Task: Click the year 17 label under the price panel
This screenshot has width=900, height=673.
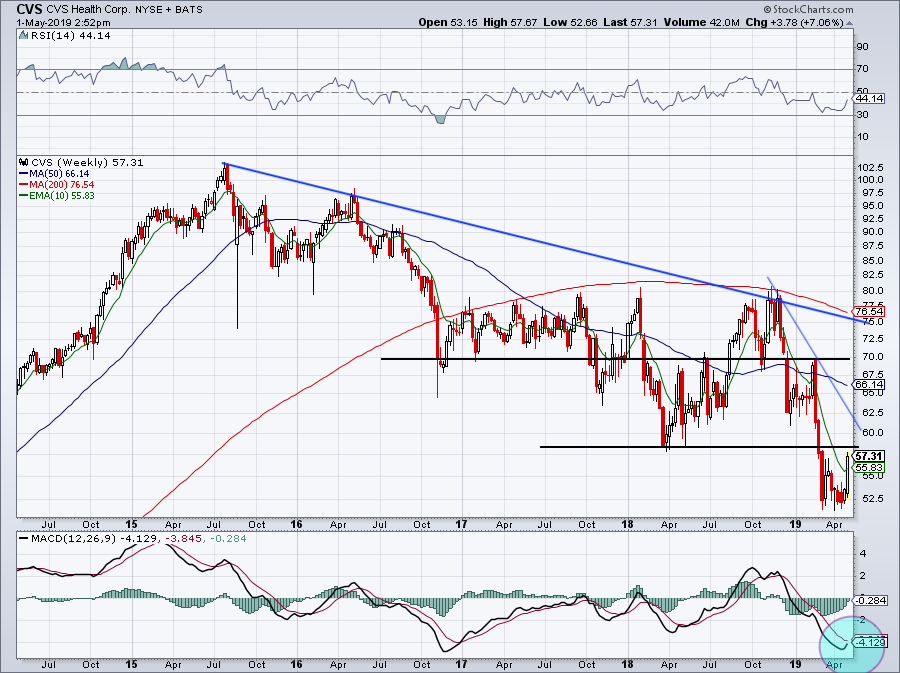Action: pos(461,524)
